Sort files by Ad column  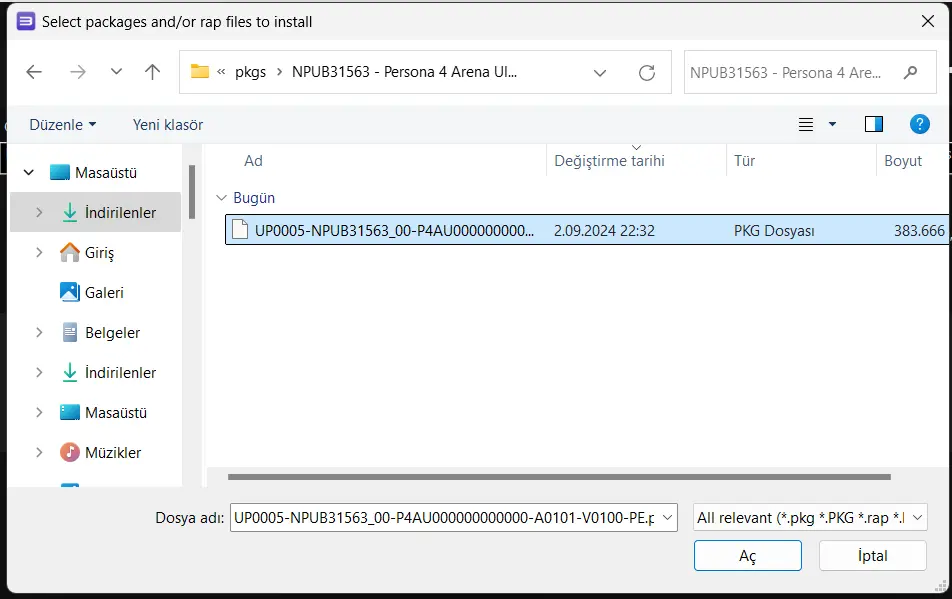253,161
